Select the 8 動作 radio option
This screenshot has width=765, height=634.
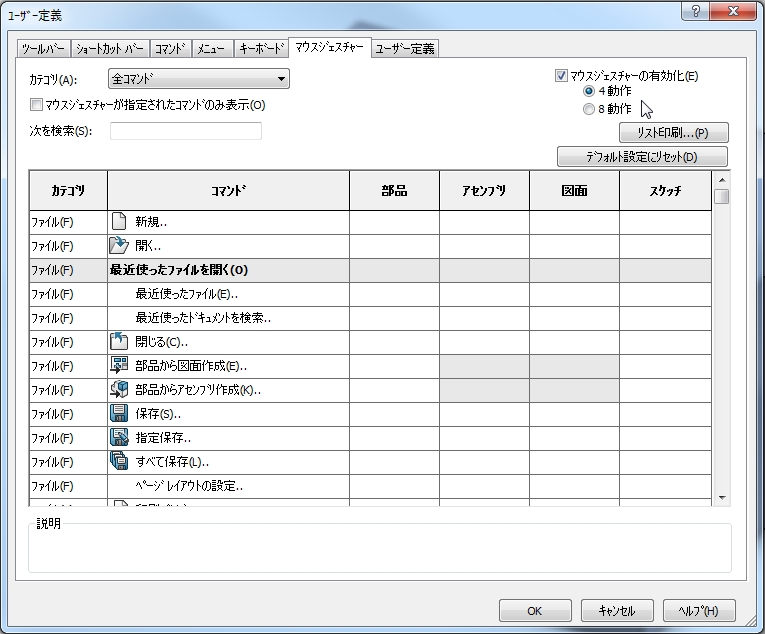tap(589, 110)
